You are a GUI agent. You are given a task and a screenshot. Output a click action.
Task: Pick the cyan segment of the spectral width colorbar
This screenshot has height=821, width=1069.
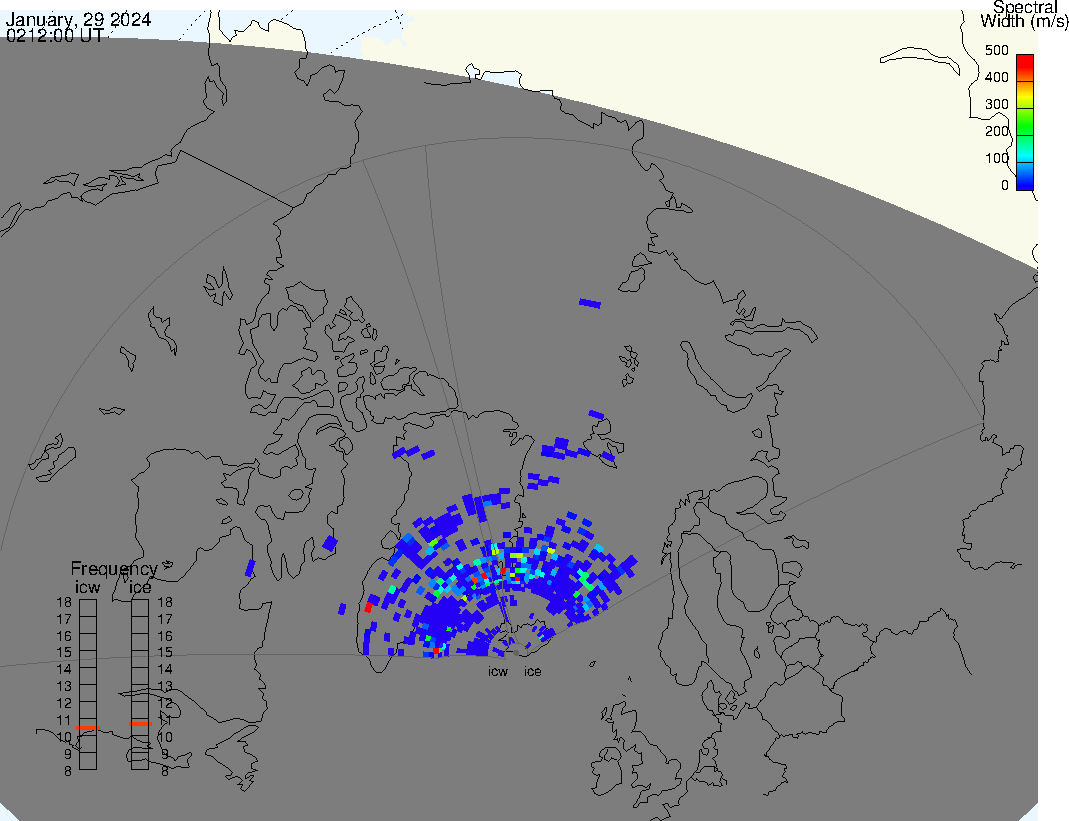(1025, 149)
